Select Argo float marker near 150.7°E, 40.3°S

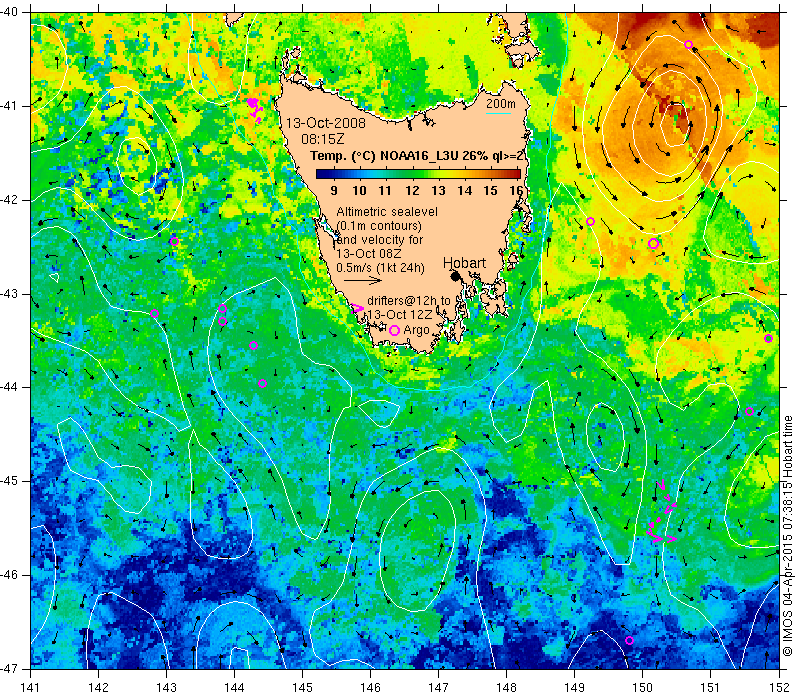pyautogui.click(x=688, y=44)
